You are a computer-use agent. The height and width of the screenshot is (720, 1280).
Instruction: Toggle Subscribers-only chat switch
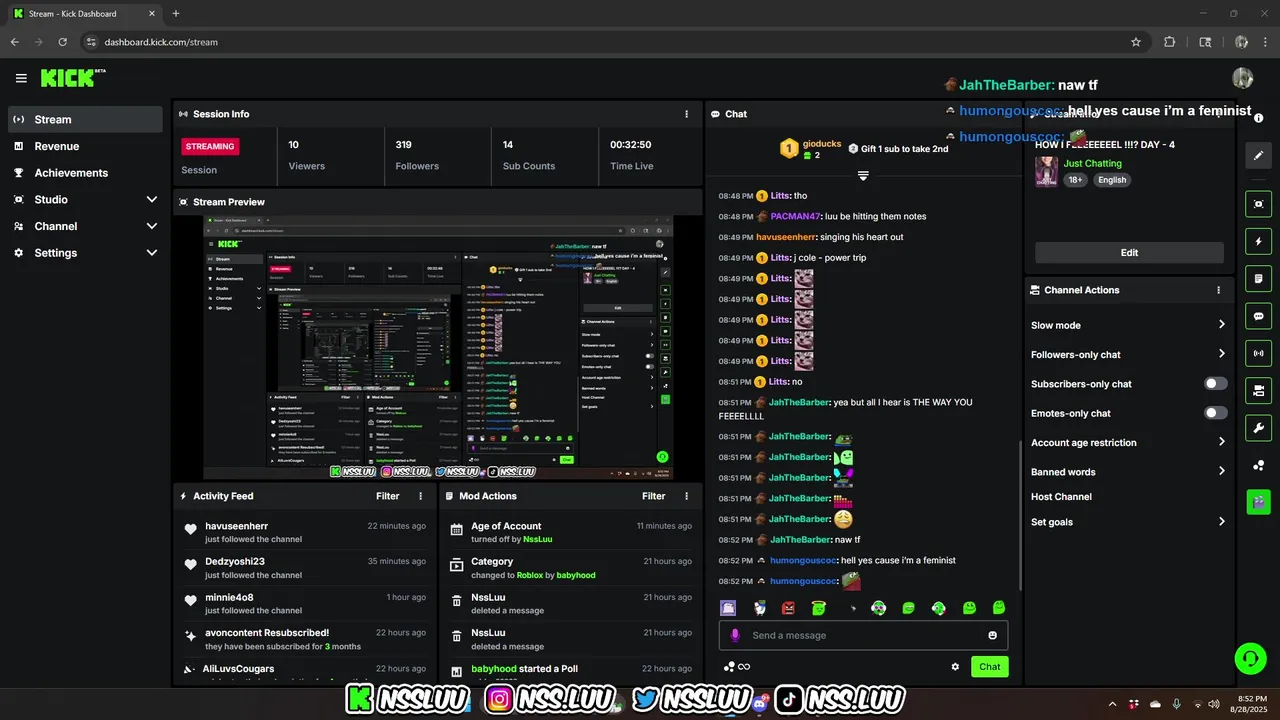coord(1215,384)
